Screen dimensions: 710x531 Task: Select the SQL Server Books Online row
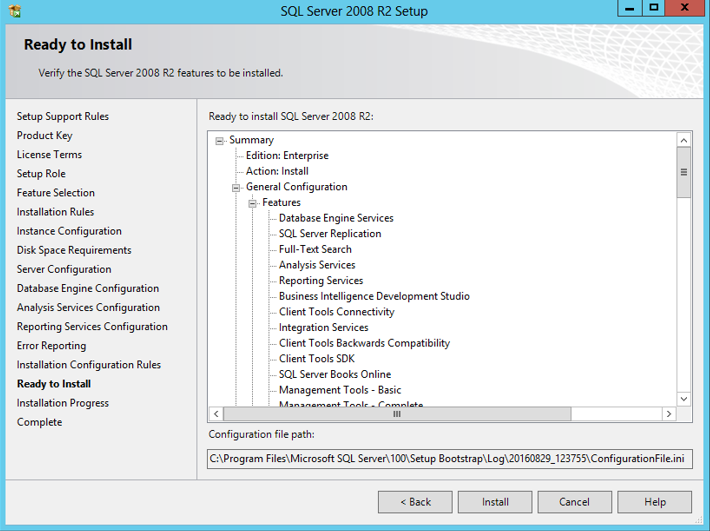[x=335, y=374]
